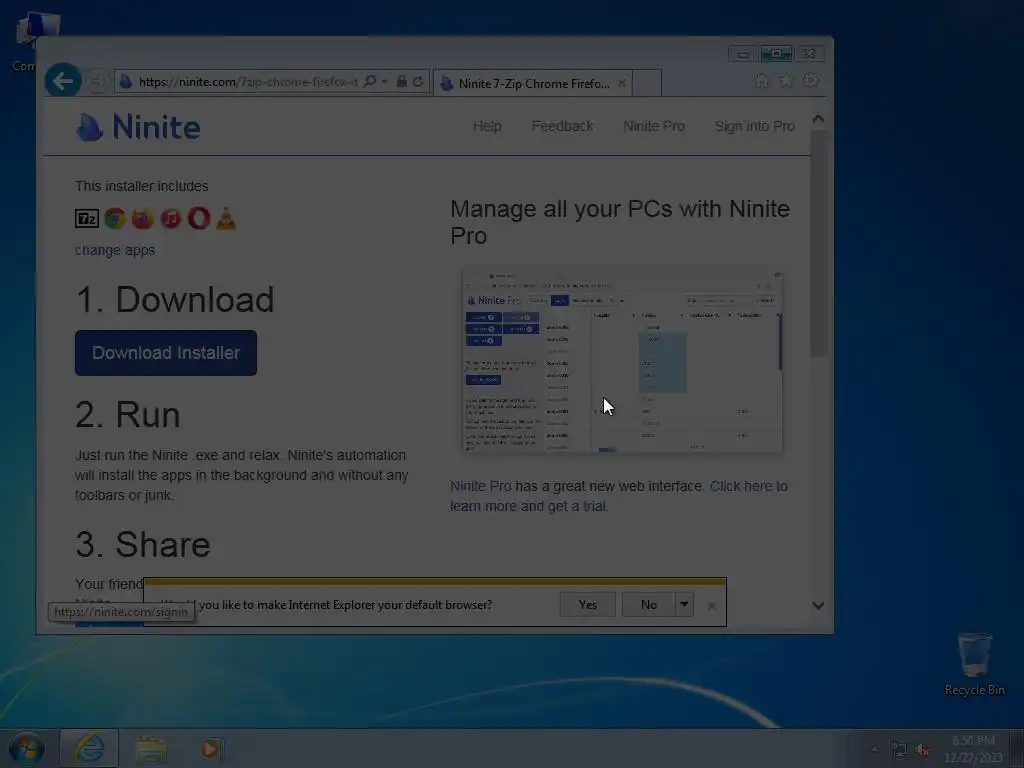Viewport: 1024px width, 768px height.
Task: Click the taskbar clock
Action: click(973, 749)
